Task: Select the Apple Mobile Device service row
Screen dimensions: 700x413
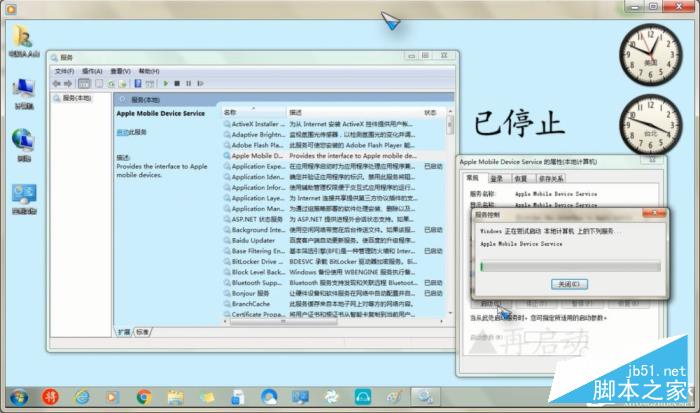Action: [334, 156]
